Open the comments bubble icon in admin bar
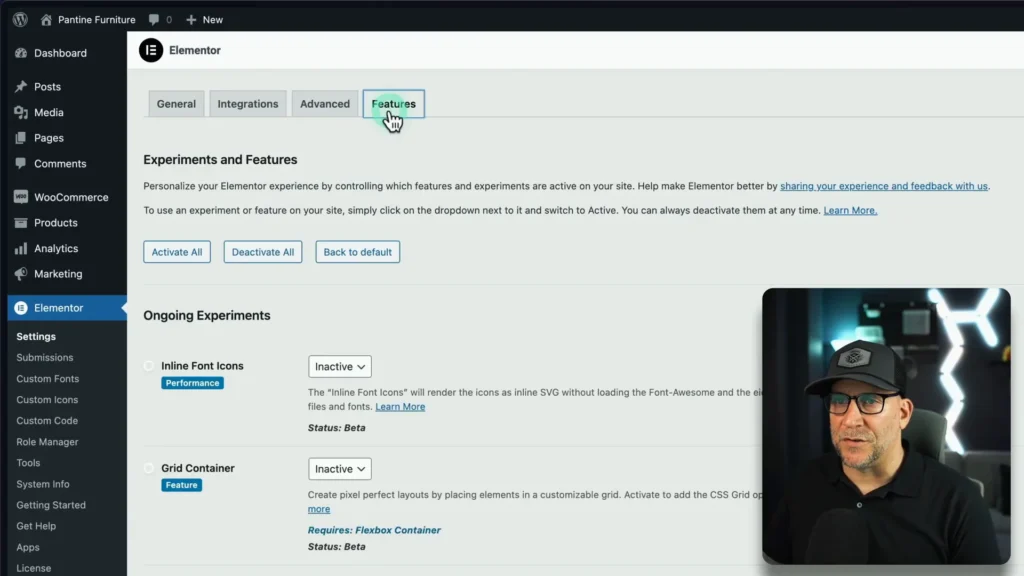The image size is (1024, 576). click(x=153, y=20)
